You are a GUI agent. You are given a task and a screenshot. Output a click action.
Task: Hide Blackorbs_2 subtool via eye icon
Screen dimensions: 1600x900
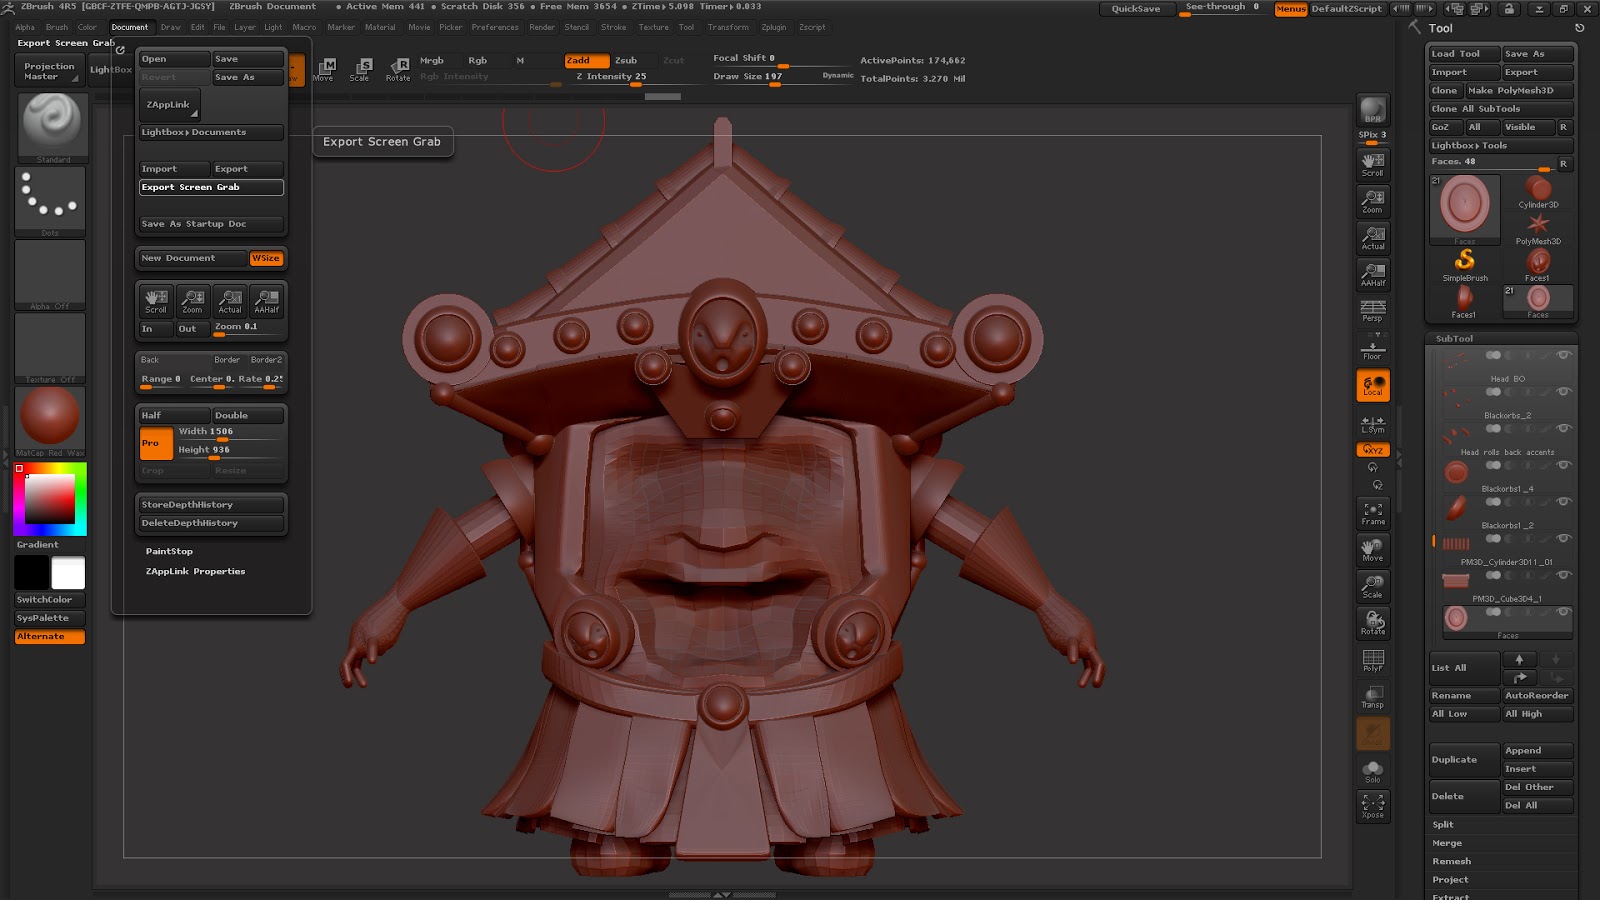(1564, 392)
